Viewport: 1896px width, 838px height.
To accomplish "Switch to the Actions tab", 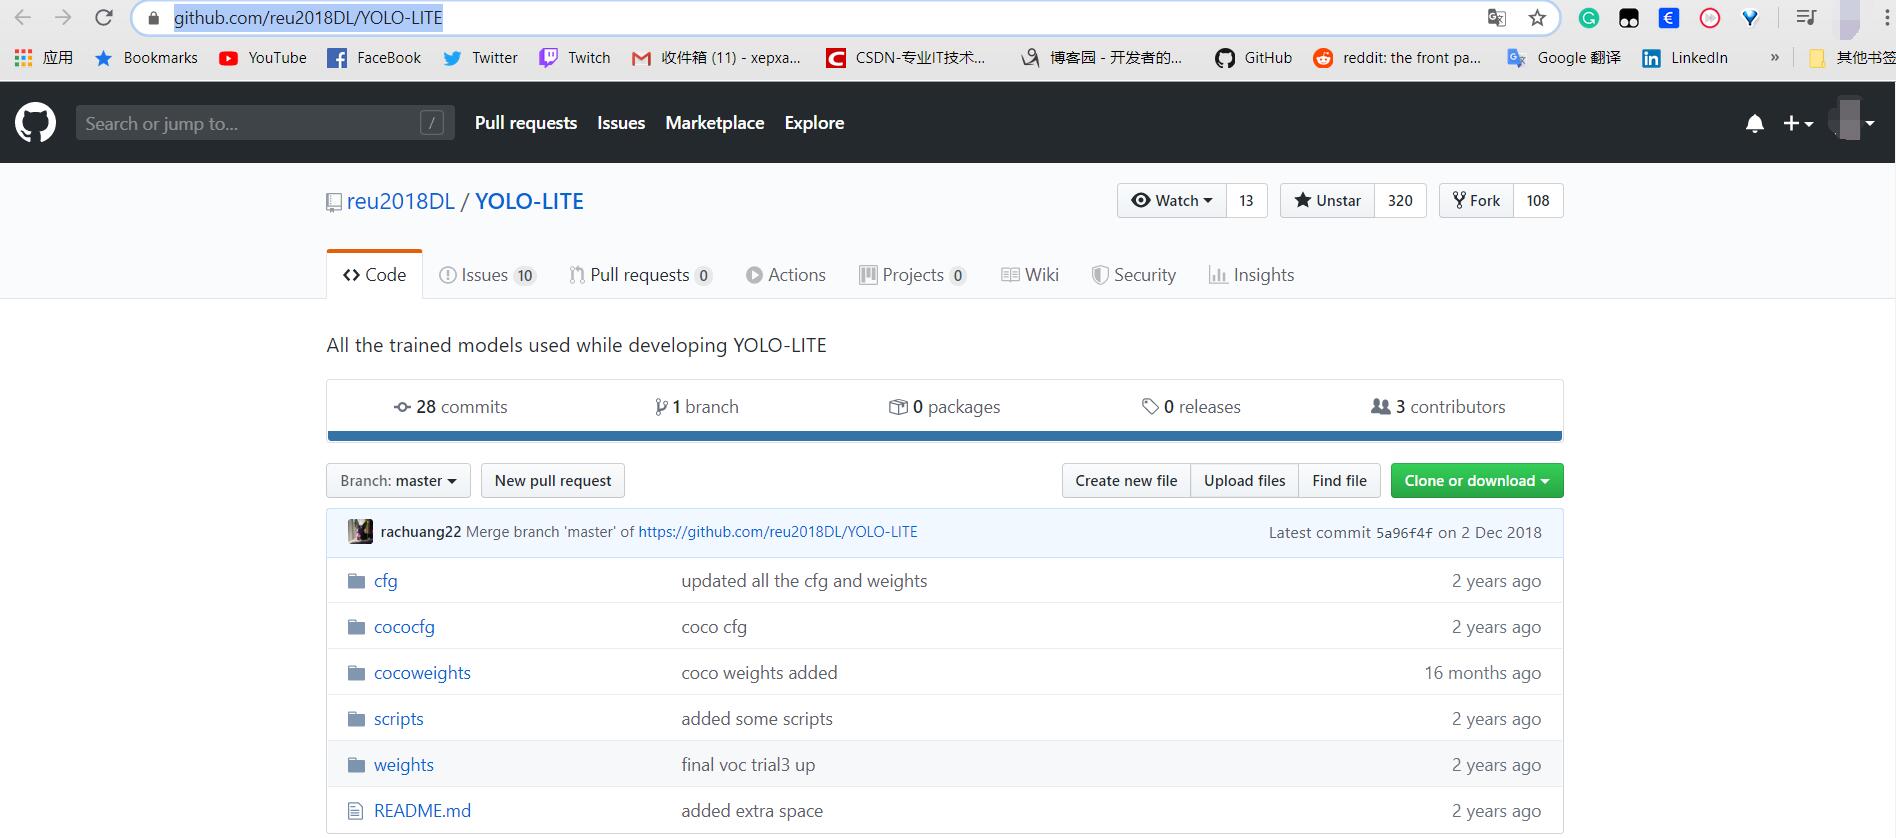I will [x=786, y=275].
